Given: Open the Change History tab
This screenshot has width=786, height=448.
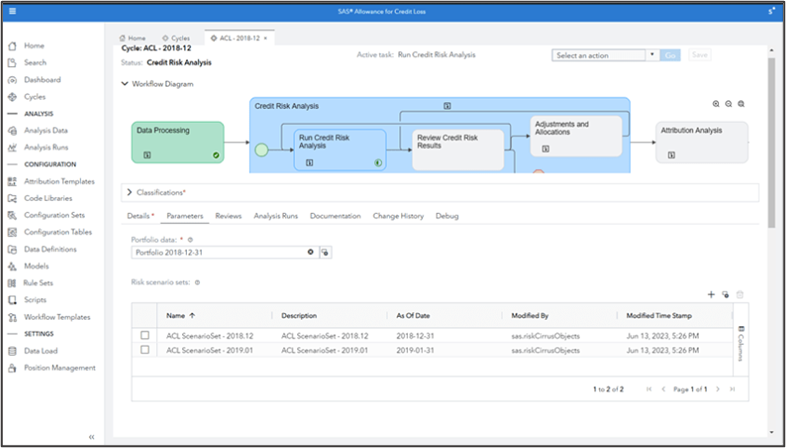Looking at the screenshot, I should pyautogui.click(x=398, y=216).
